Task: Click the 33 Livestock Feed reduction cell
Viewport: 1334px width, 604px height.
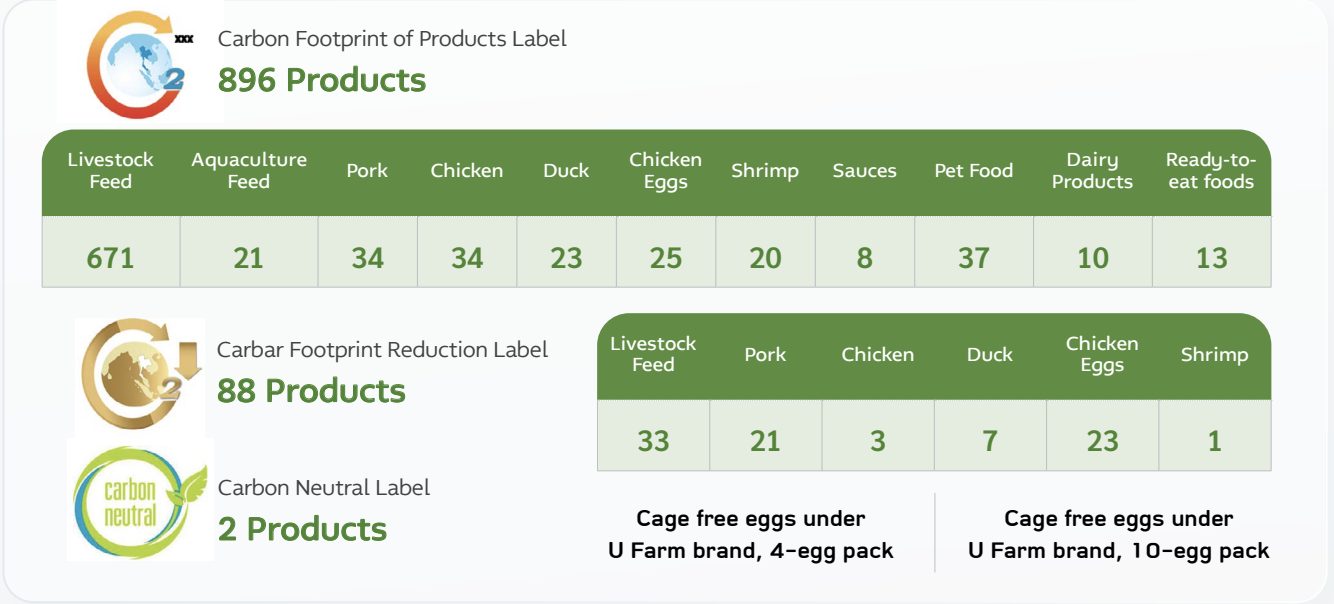Action: [x=653, y=441]
